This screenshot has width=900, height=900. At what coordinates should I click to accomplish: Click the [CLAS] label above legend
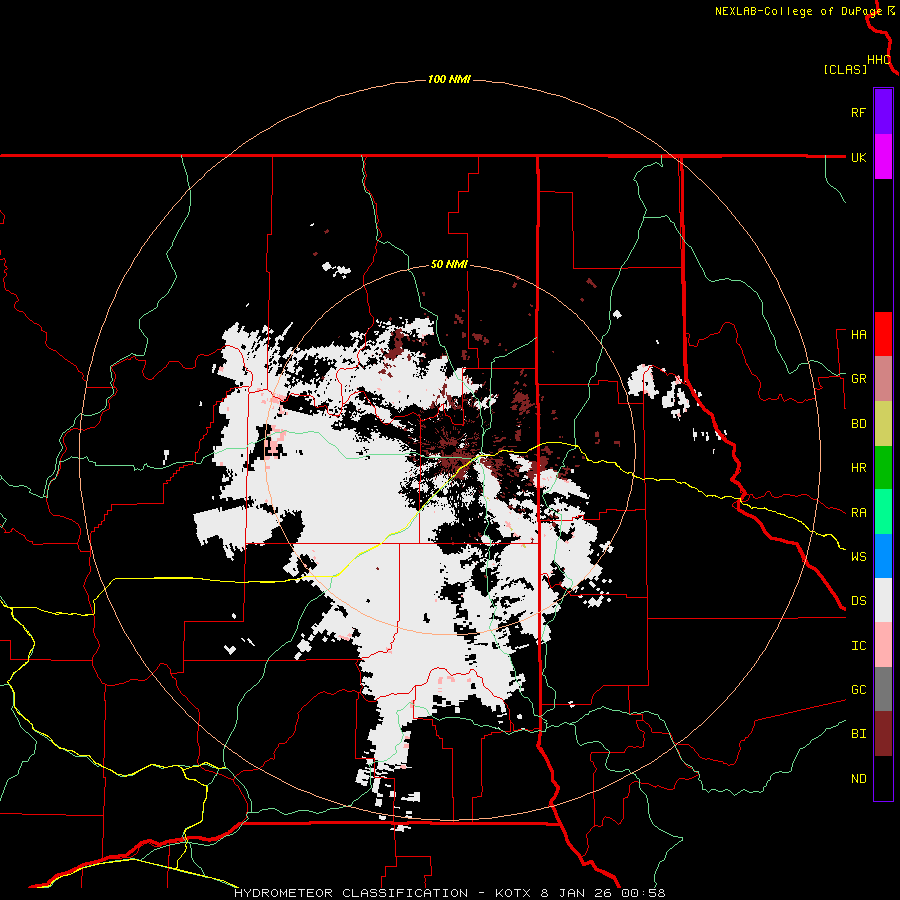845,69
